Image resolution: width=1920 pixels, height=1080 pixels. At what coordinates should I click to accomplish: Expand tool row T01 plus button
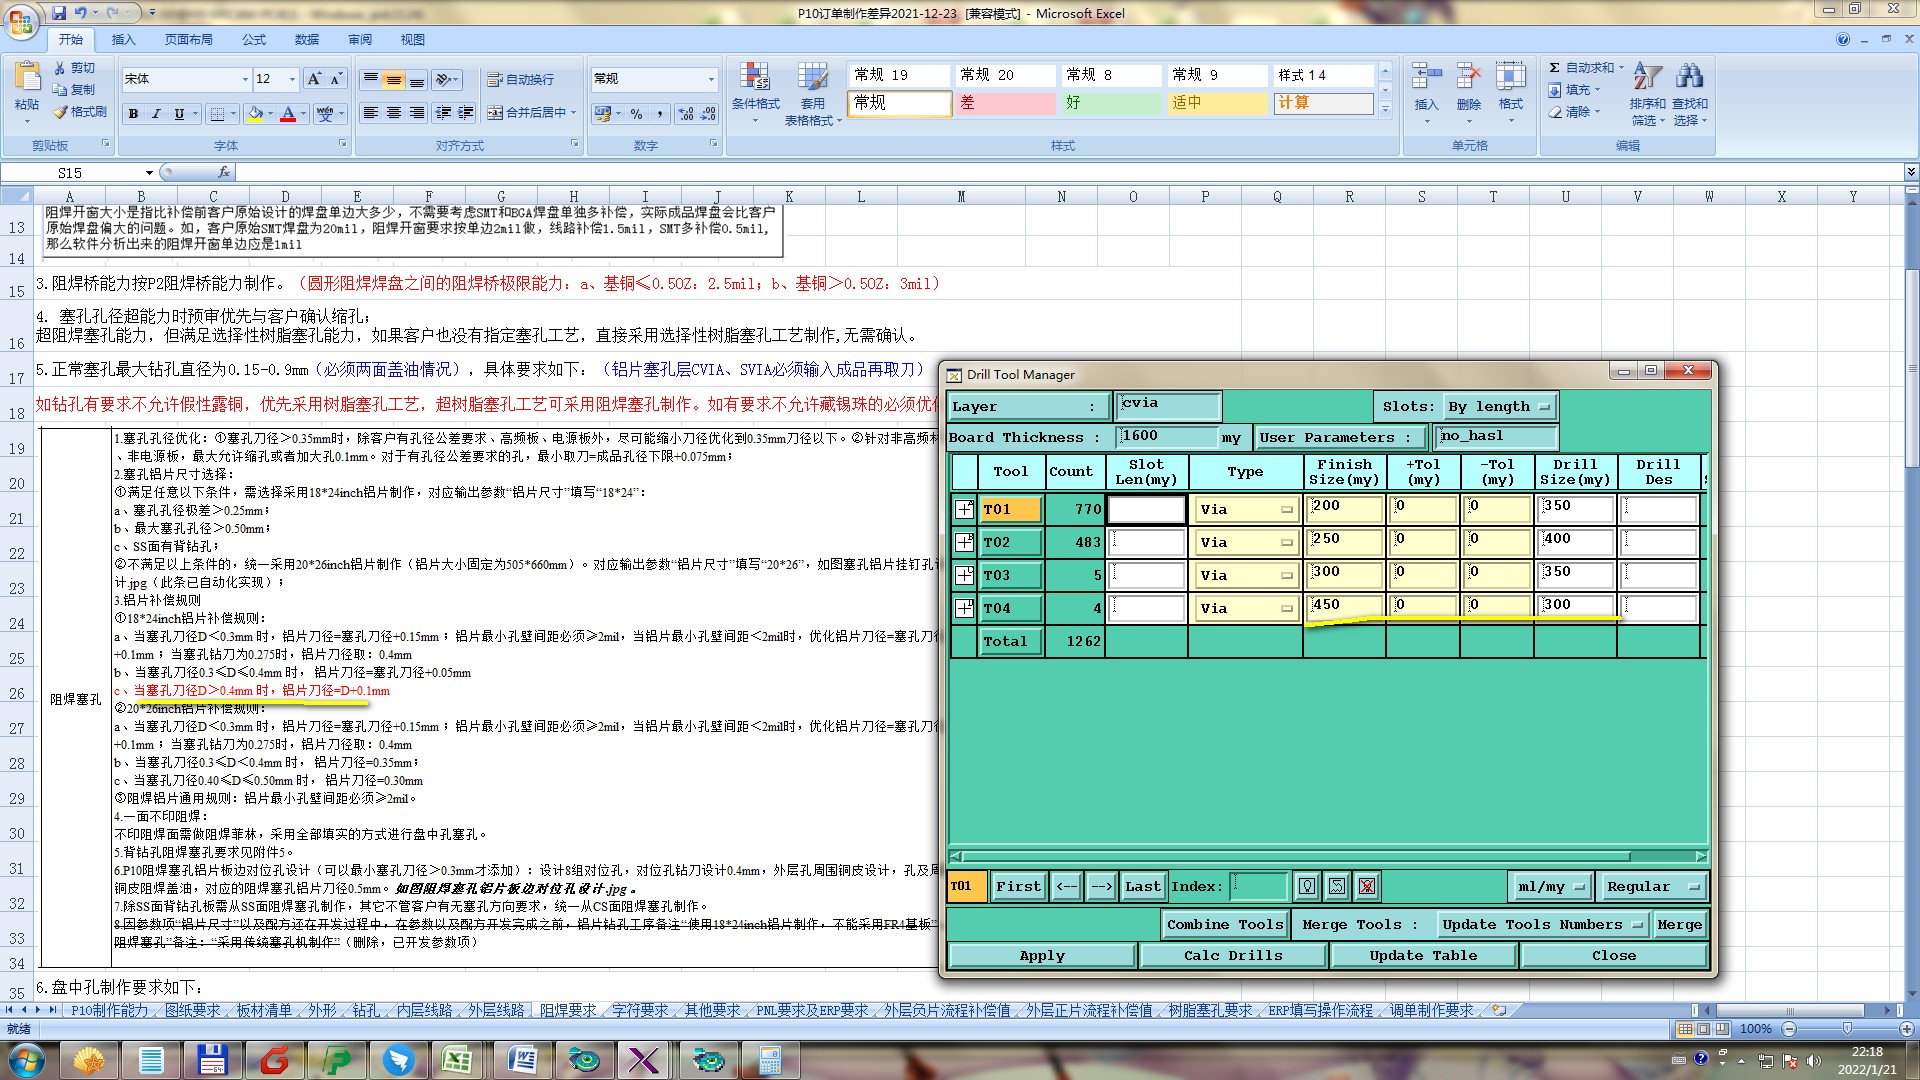(964, 509)
